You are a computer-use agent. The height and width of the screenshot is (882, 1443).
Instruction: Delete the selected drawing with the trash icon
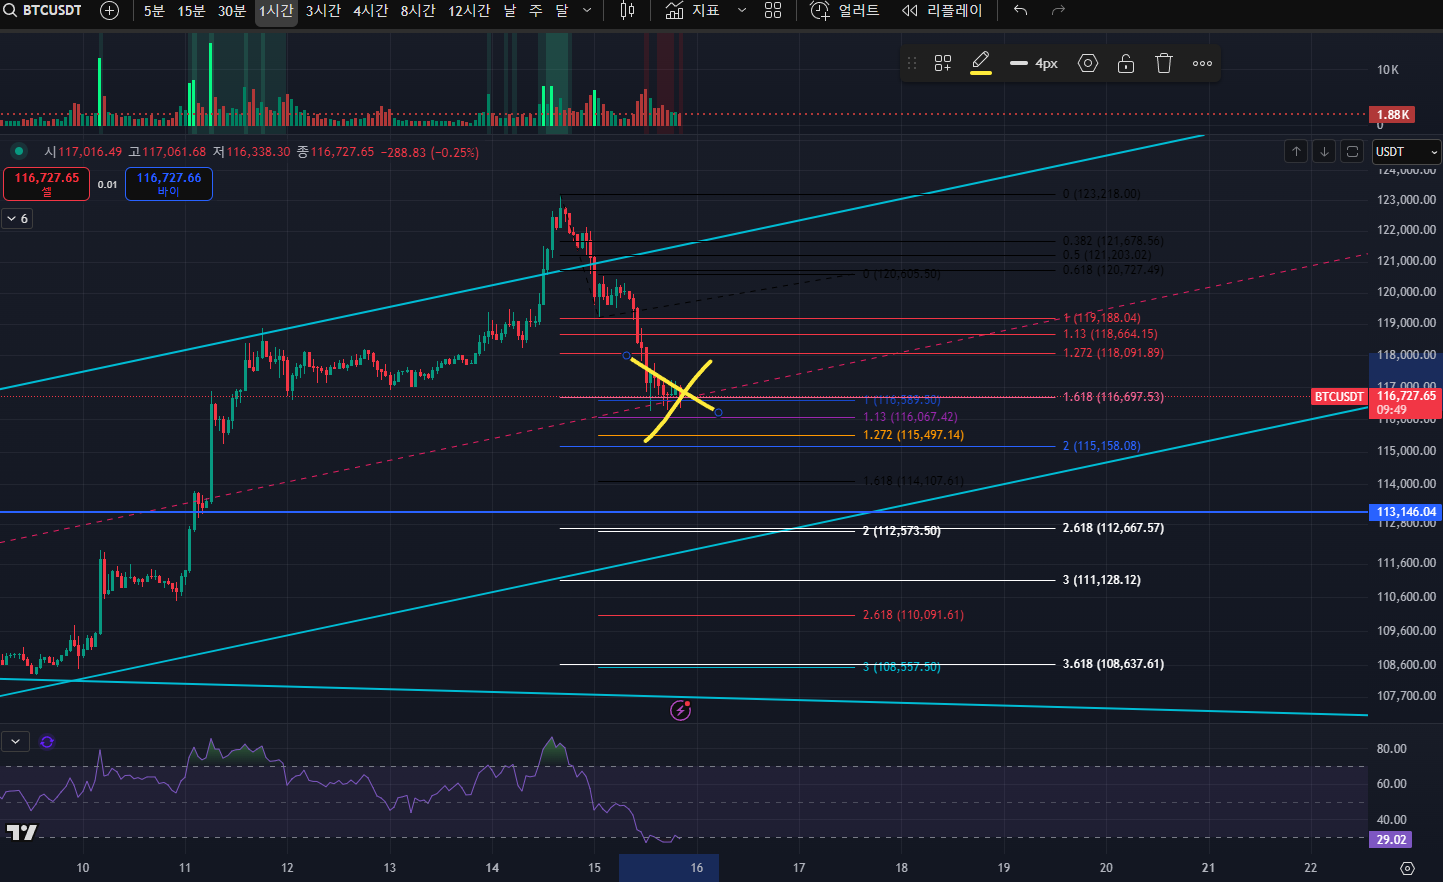pos(1164,63)
